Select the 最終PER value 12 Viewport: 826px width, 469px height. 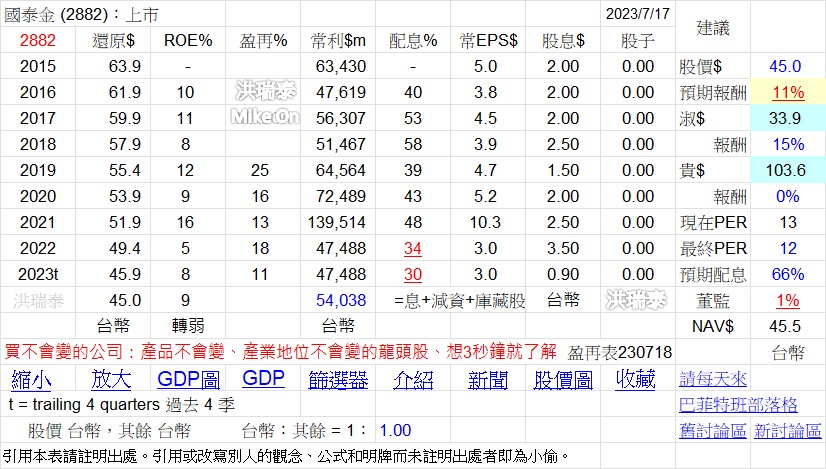click(788, 248)
